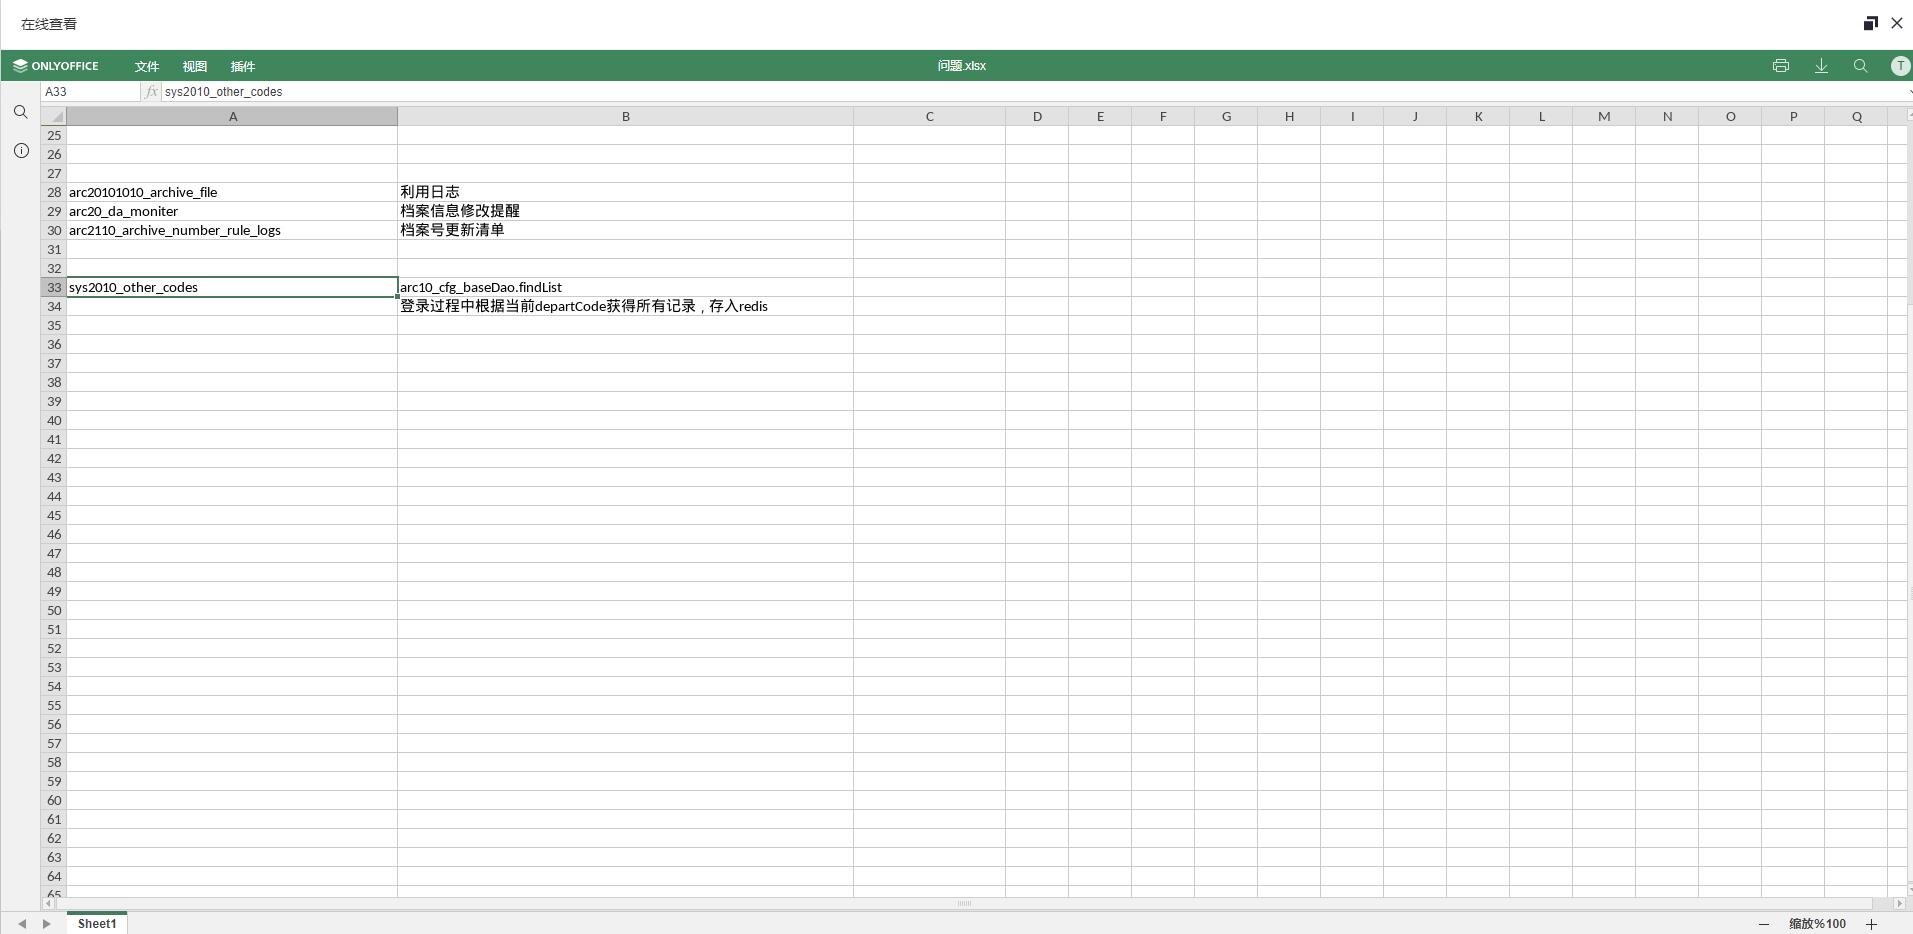
Task: Click the previous sheet arrow
Action: pyautogui.click(x=22, y=924)
